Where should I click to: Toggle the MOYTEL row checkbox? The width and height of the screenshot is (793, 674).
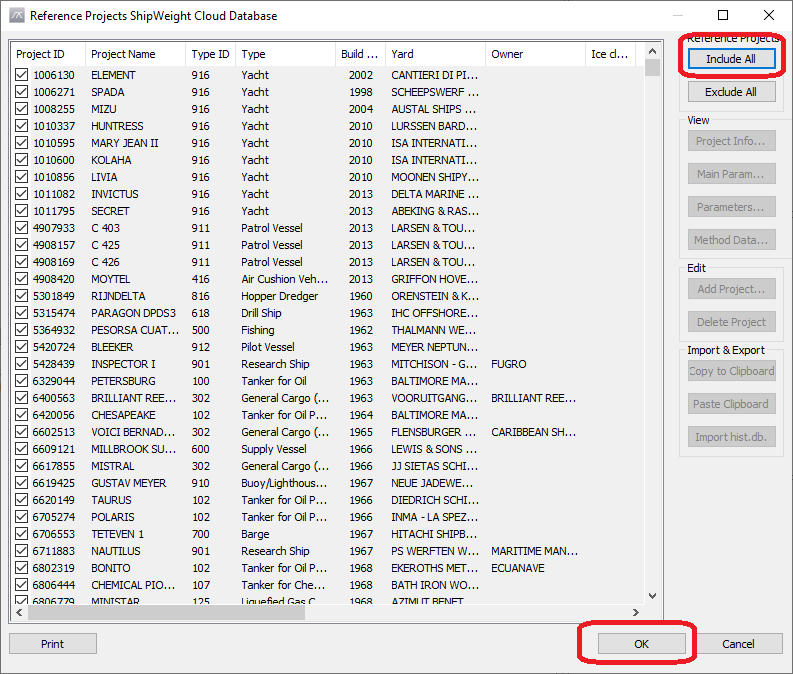pyautogui.click(x=21, y=279)
